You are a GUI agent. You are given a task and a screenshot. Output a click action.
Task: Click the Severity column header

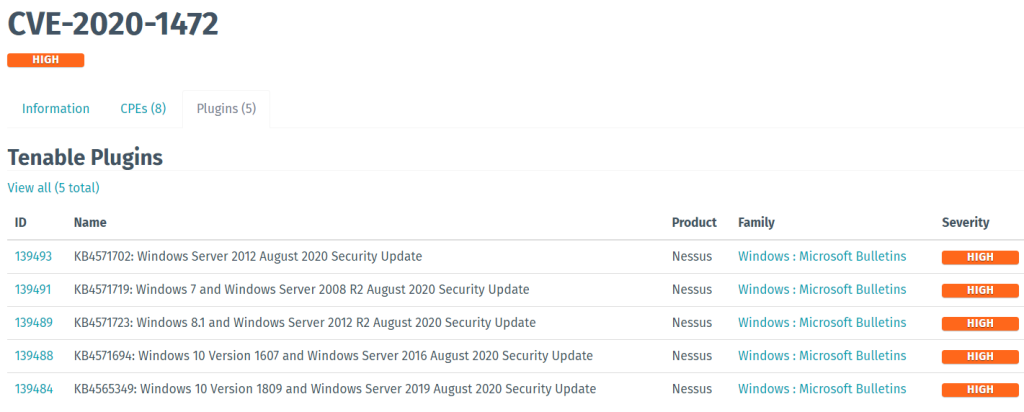click(x=965, y=223)
